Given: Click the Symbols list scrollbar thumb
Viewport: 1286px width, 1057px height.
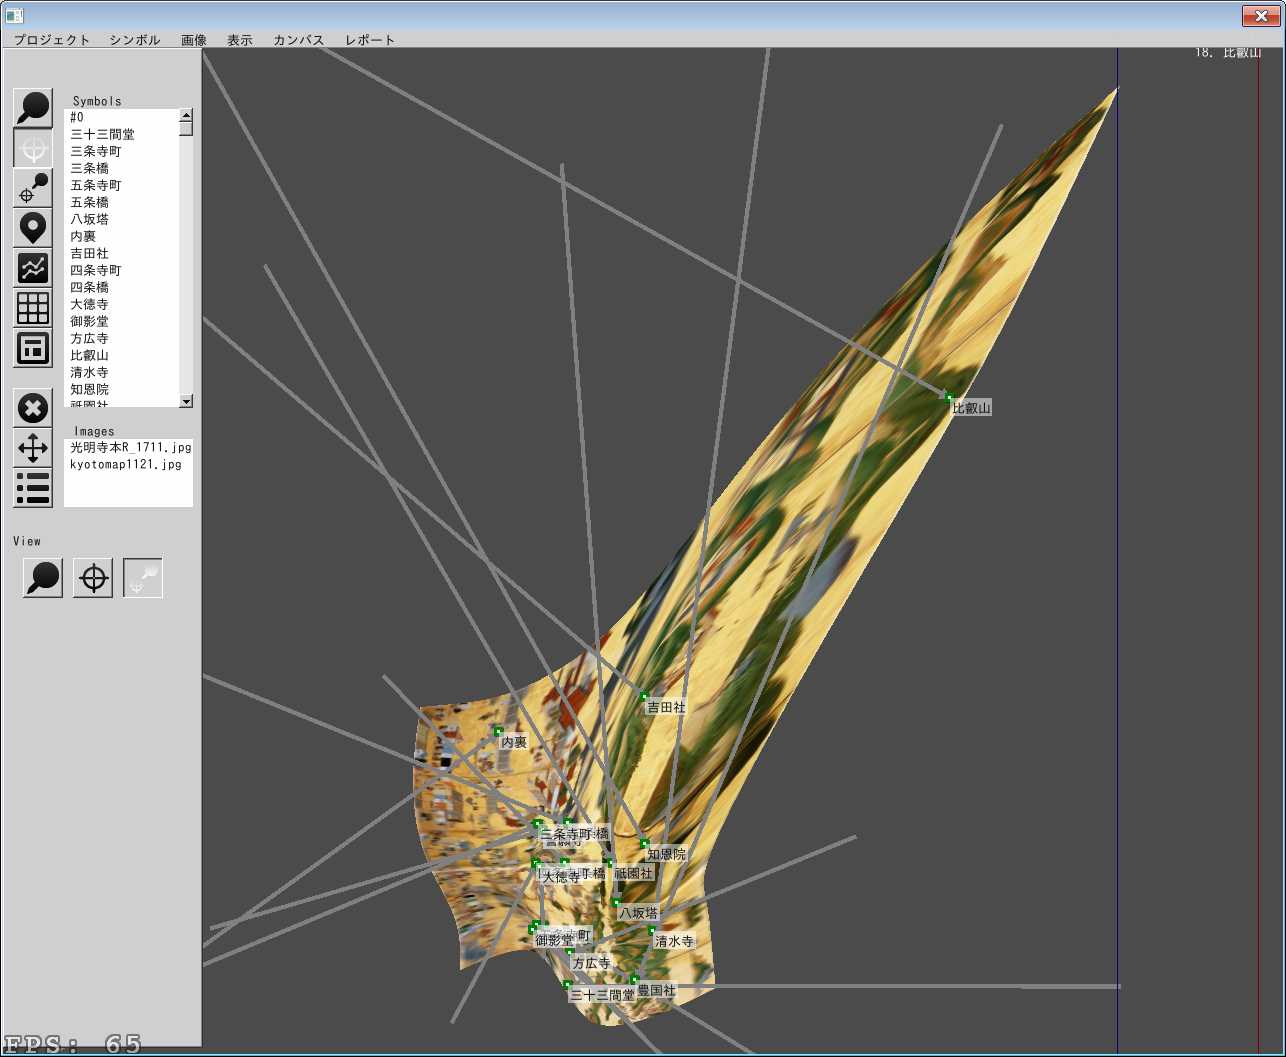Looking at the screenshot, I should tap(186, 128).
